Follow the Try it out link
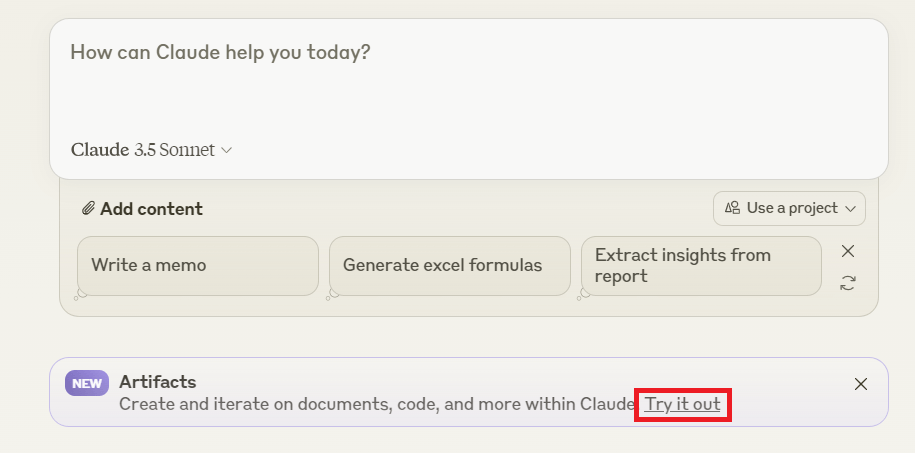 [x=682, y=404]
